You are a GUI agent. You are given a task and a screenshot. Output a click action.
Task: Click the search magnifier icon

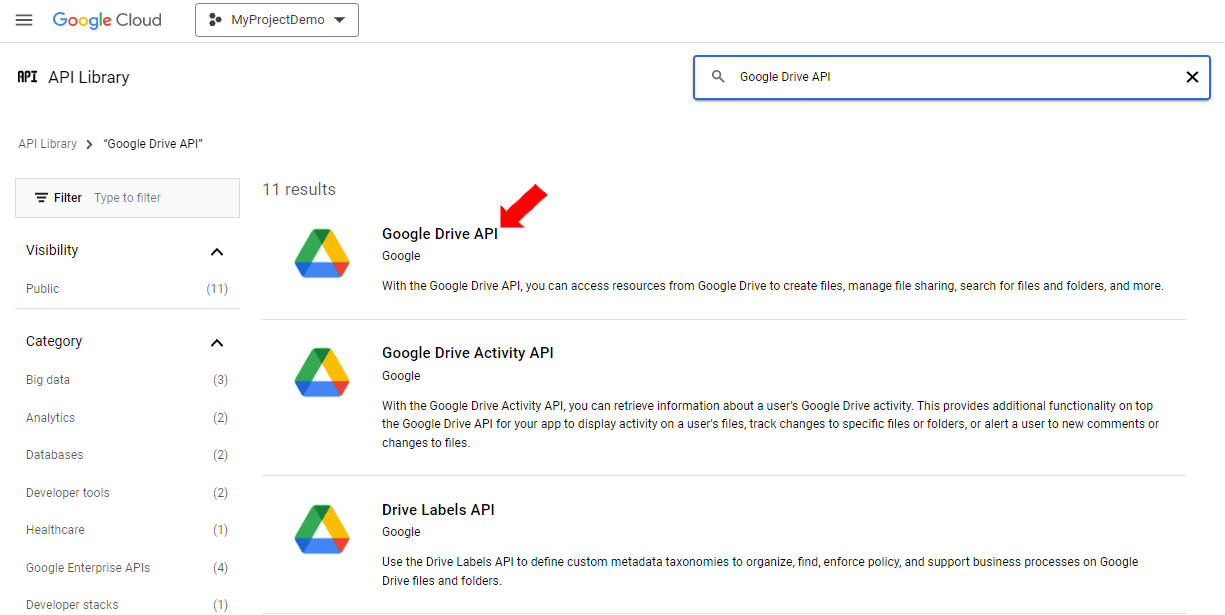717,77
